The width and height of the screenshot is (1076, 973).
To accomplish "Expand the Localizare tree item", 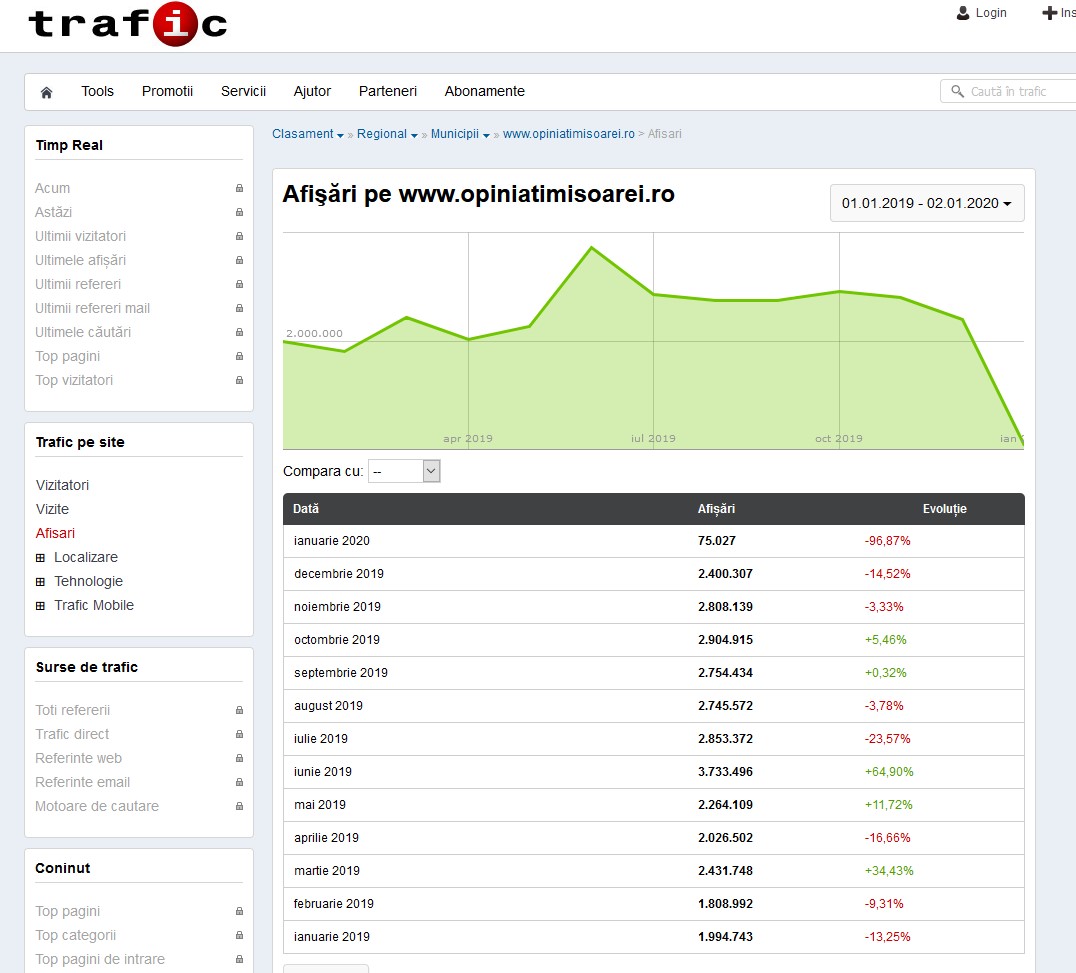I will tap(41, 558).
